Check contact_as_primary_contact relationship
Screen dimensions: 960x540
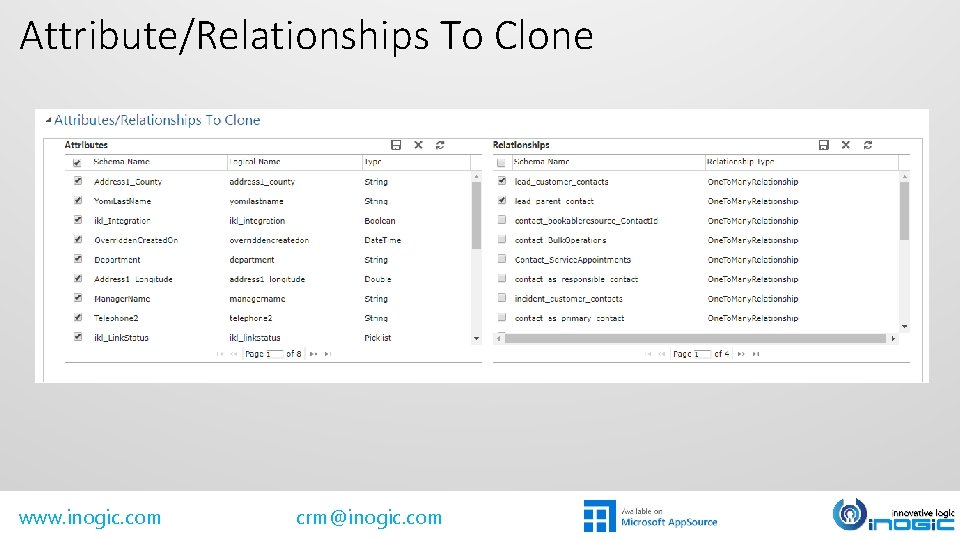pyautogui.click(x=502, y=317)
